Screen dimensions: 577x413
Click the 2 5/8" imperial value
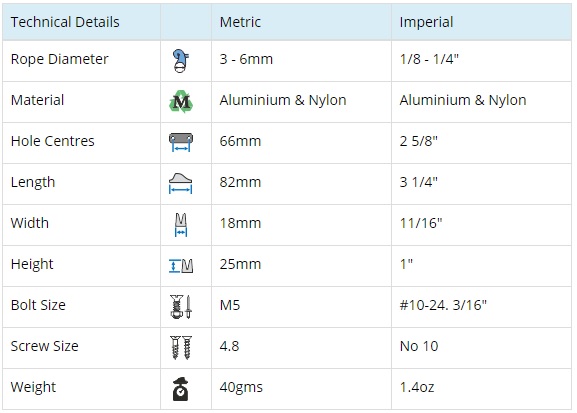tap(419, 141)
